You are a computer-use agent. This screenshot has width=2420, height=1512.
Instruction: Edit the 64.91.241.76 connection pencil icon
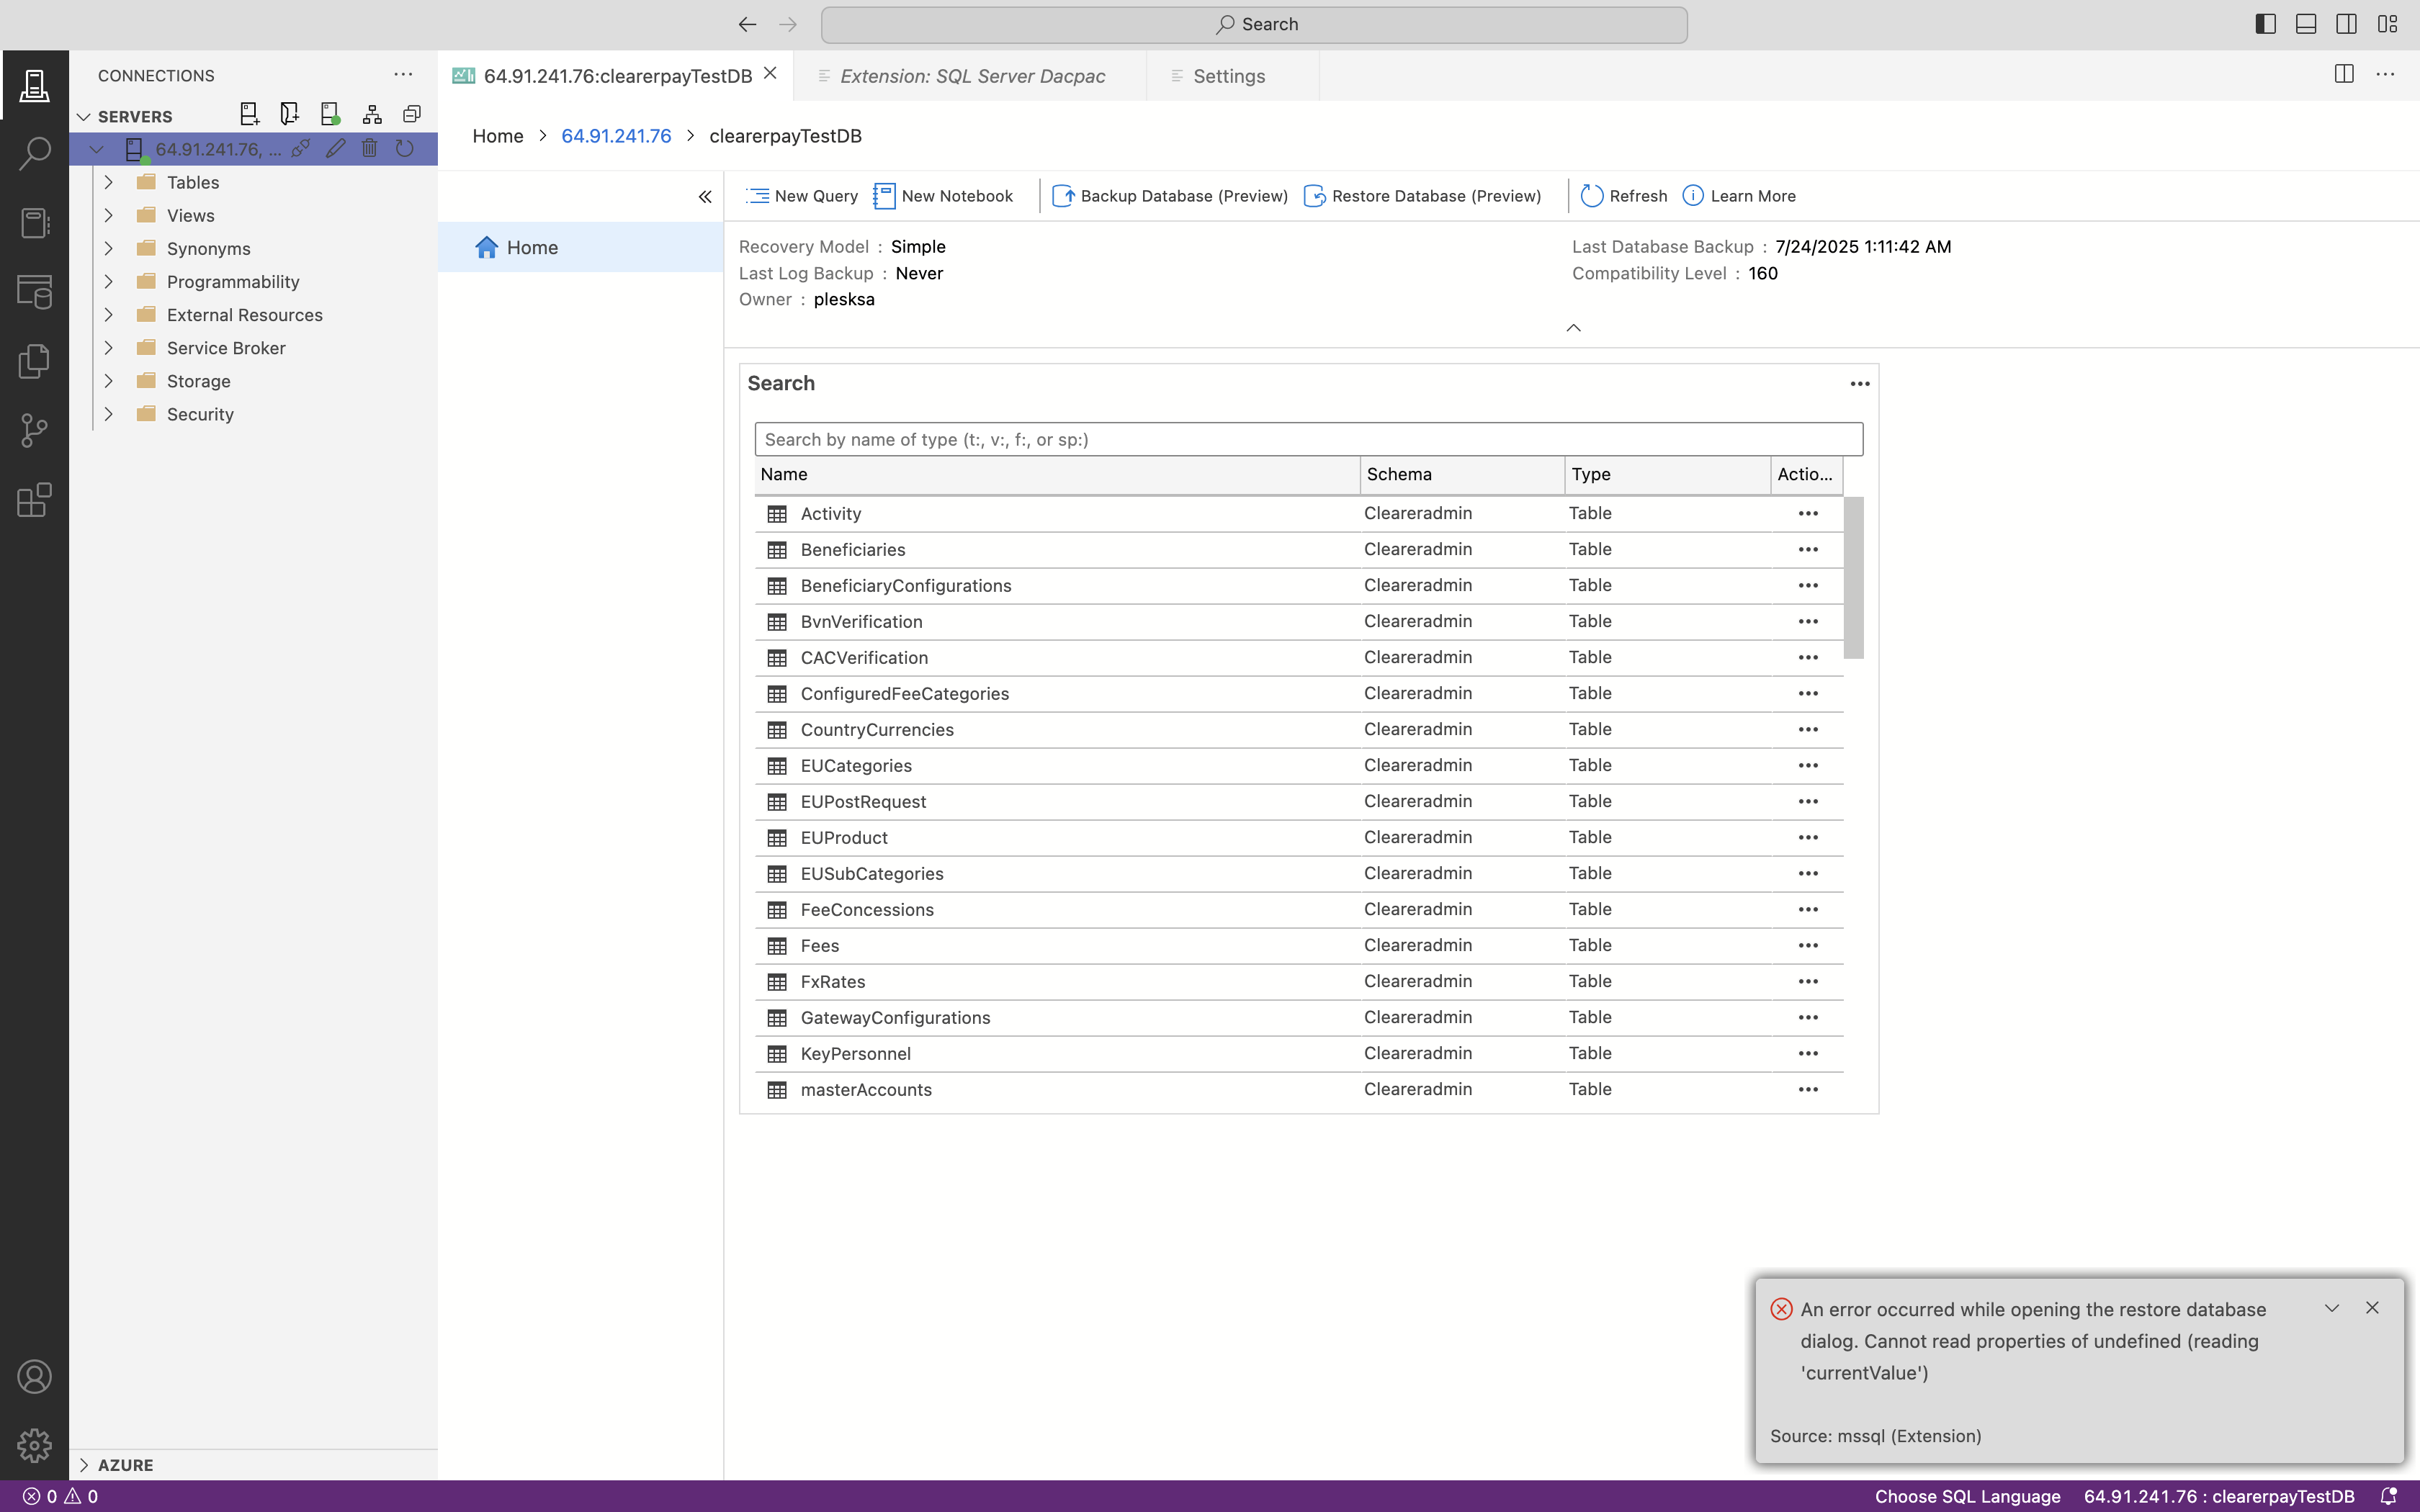tap(335, 149)
